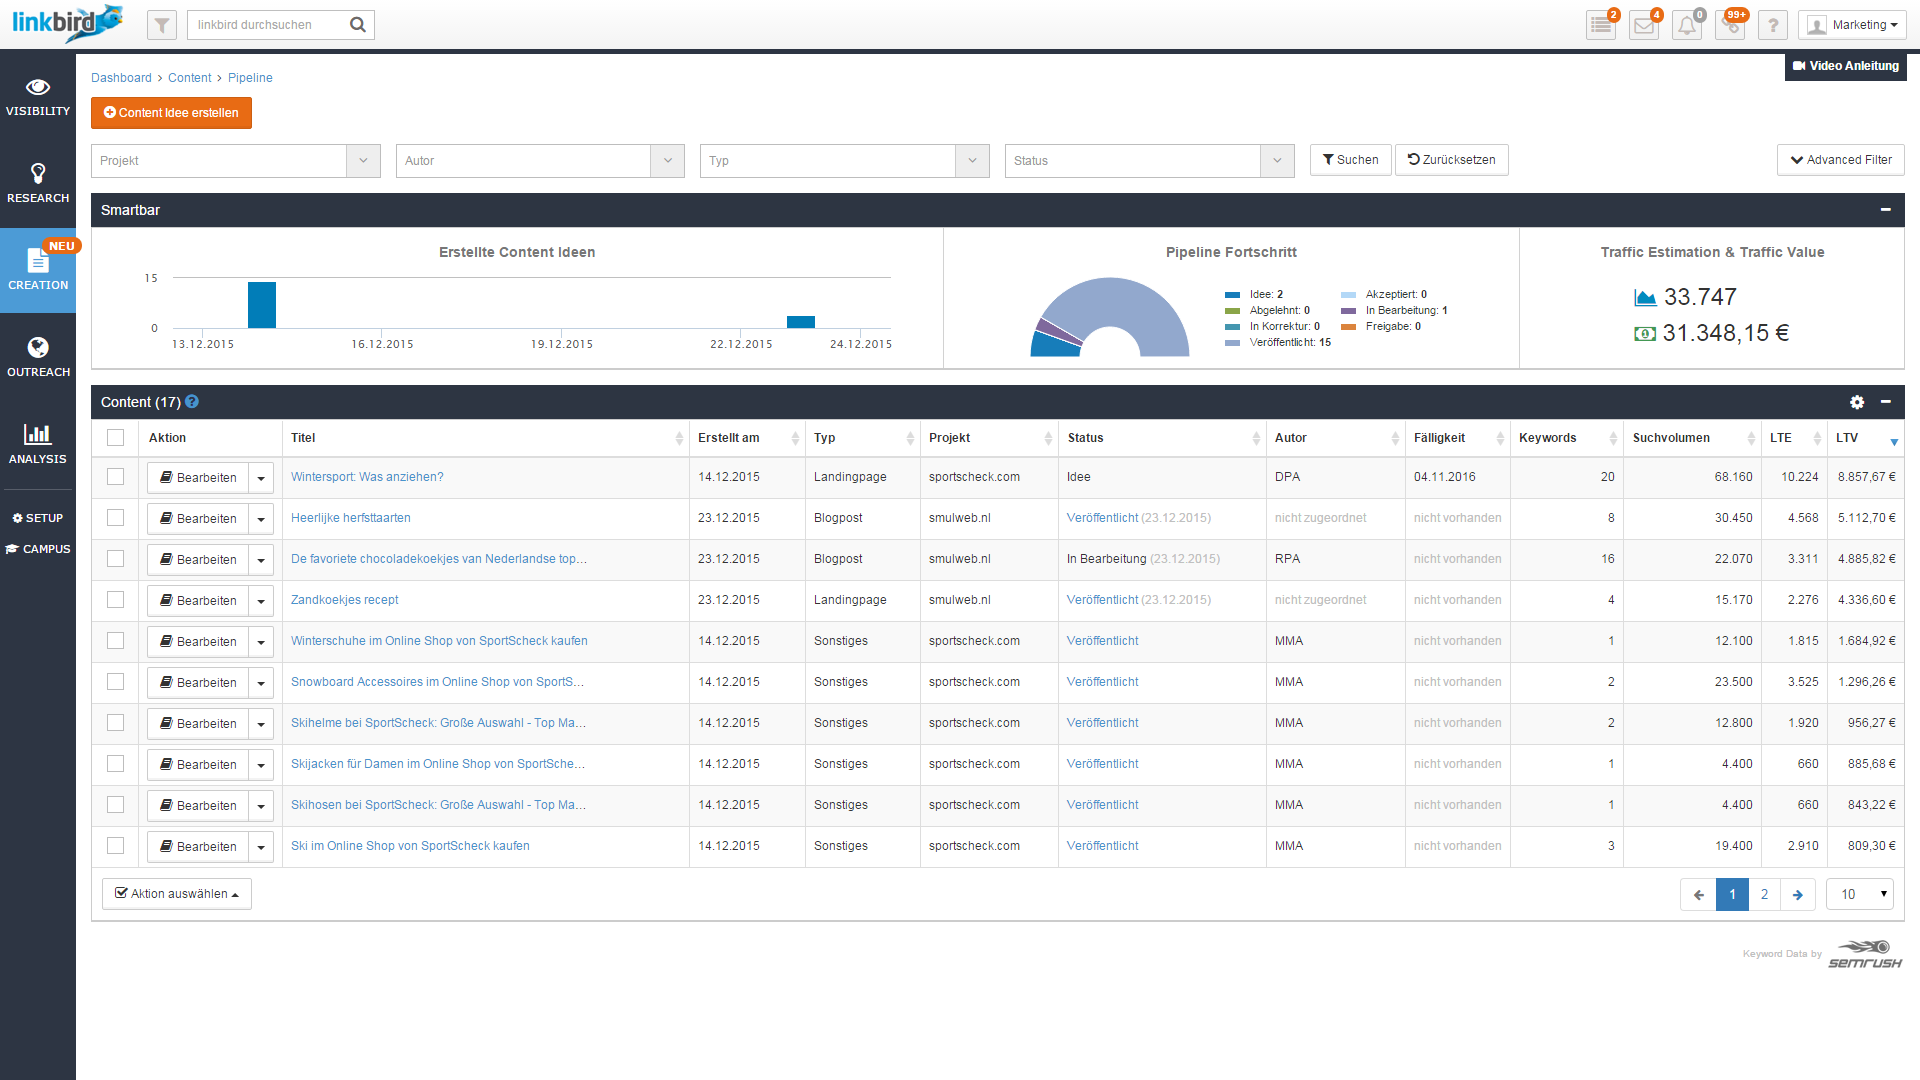Click the filter icon next to search bar
The height and width of the screenshot is (1080, 1920).
tap(161, 24)
